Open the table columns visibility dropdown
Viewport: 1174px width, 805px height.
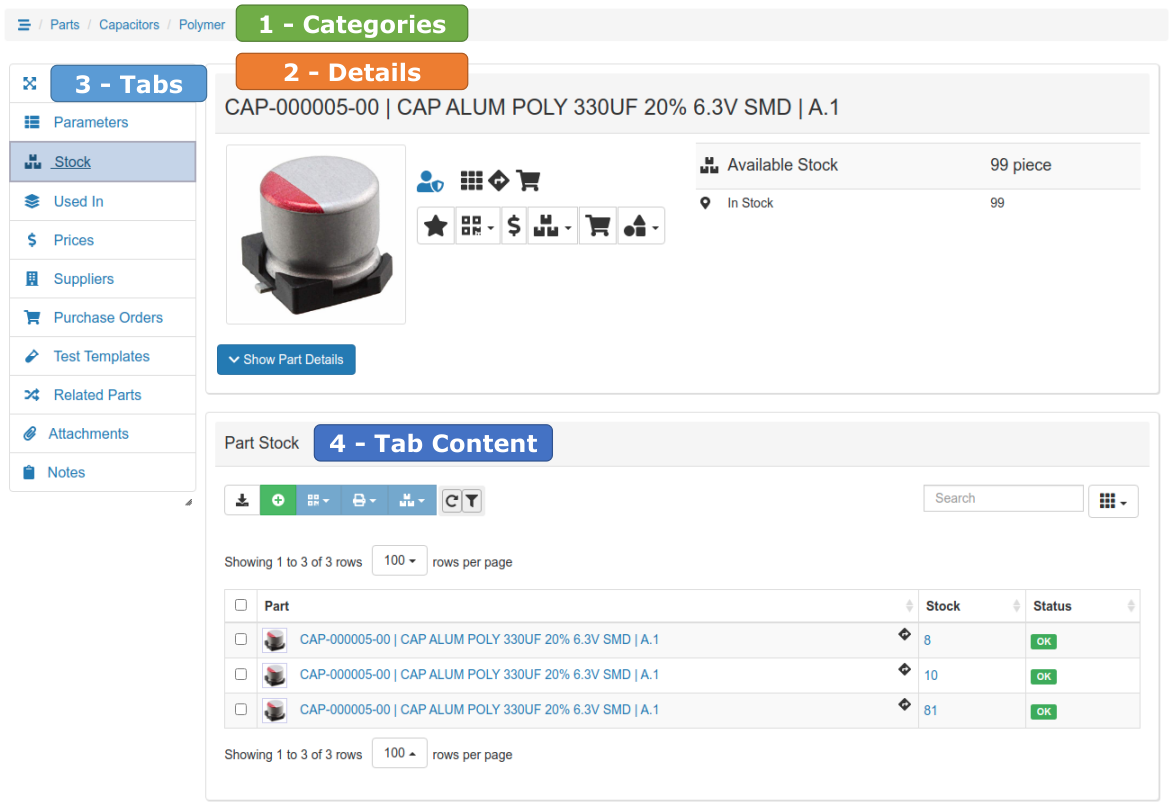coord(1112,501)
